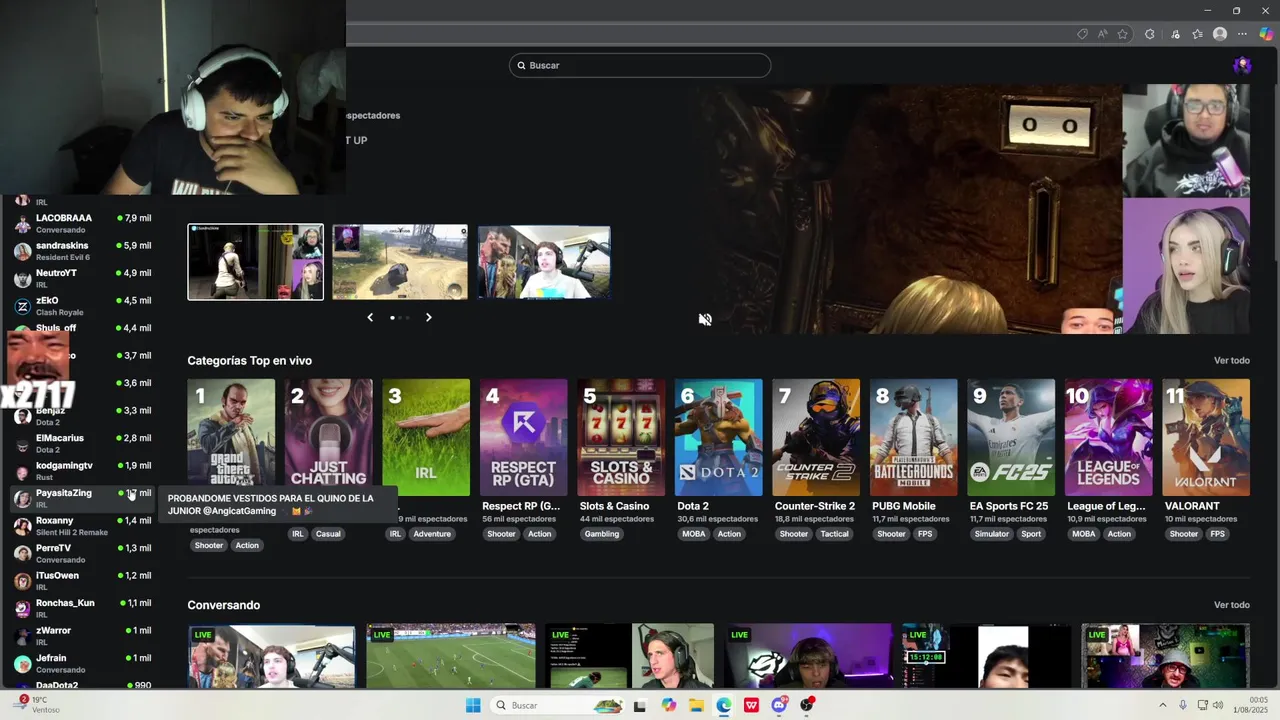Open Microsoft Edge from the taskbar
1280x720 pixels.
coord(724,705)
